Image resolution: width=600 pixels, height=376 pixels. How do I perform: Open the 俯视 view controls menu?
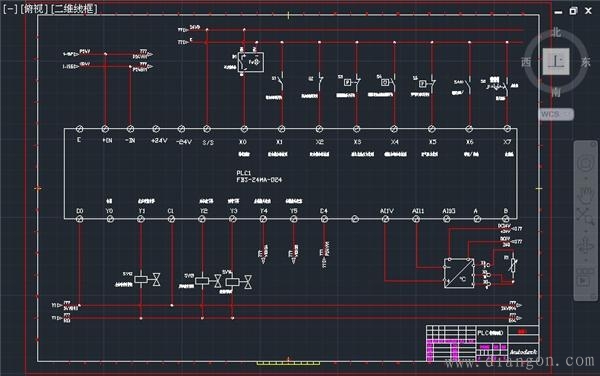click(x=34, y=8)
